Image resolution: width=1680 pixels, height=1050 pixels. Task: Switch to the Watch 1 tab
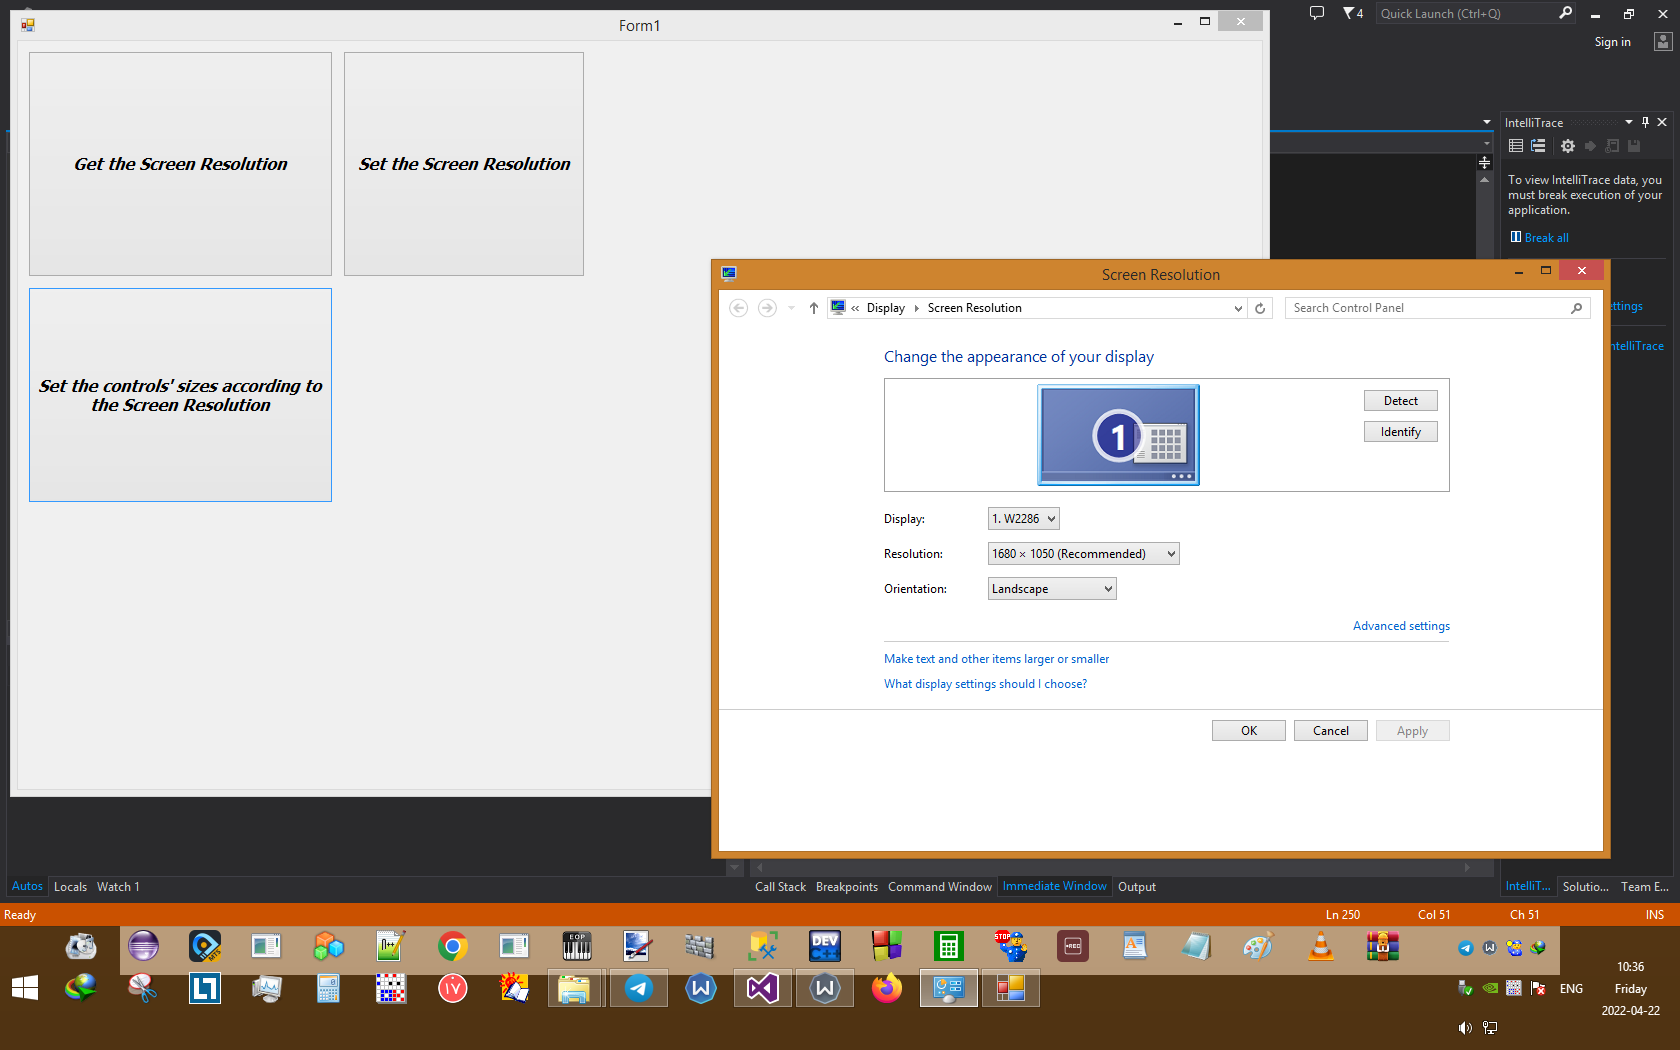point(118,887)
